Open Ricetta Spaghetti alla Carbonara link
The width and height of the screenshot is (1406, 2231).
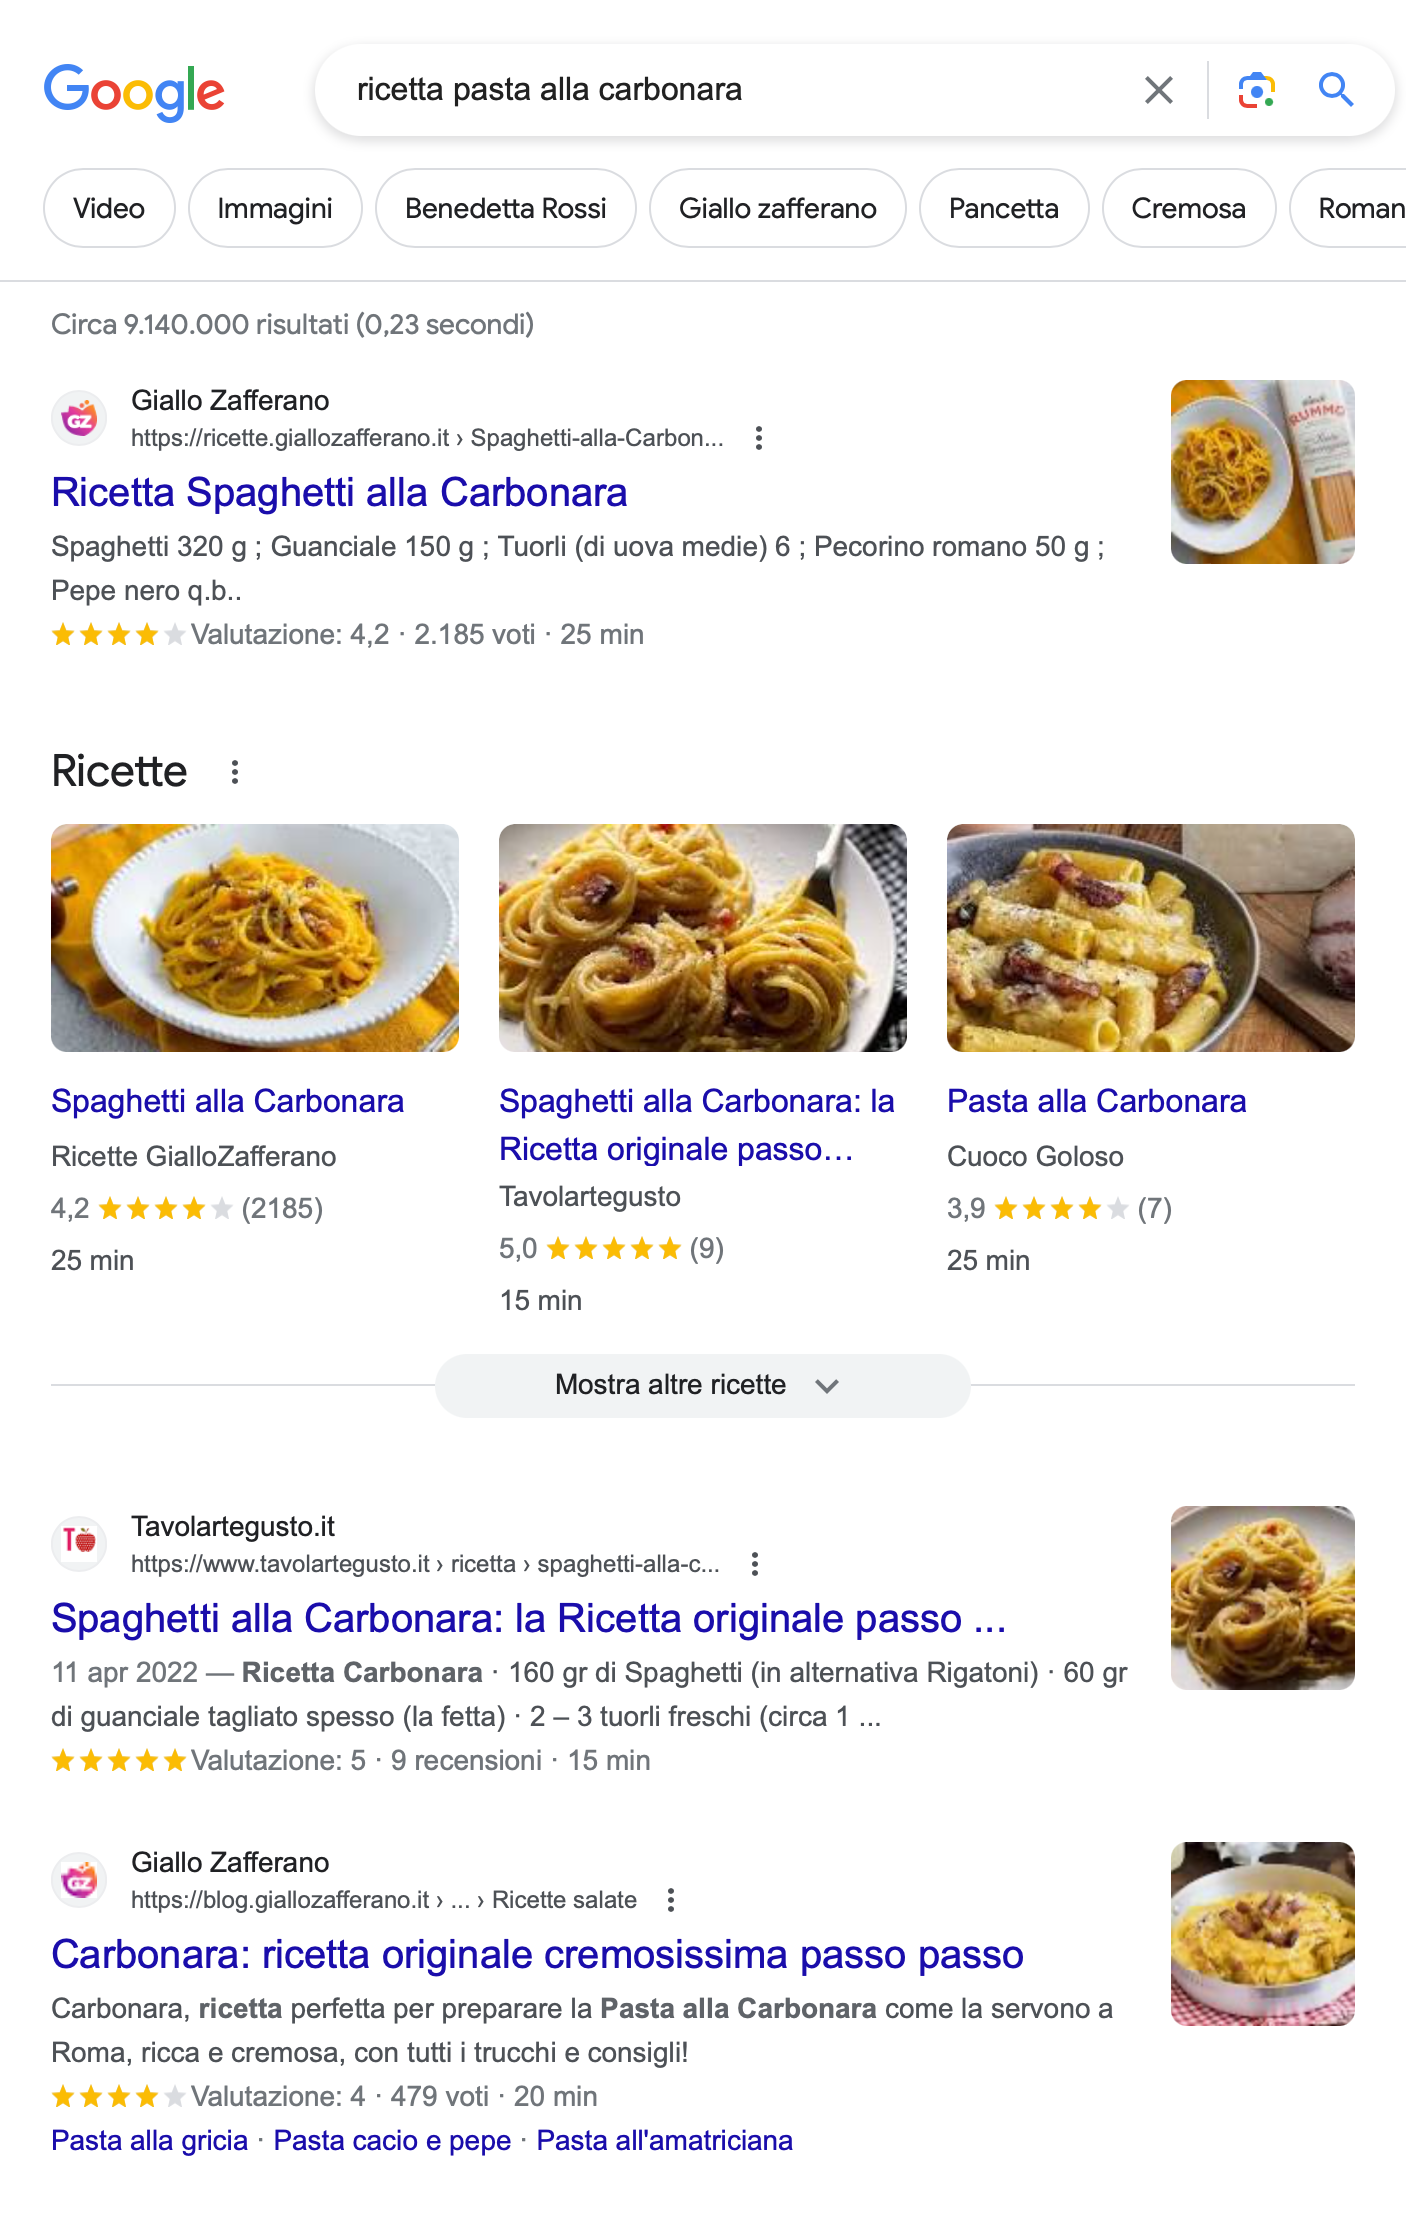click(x=339, y=493)
